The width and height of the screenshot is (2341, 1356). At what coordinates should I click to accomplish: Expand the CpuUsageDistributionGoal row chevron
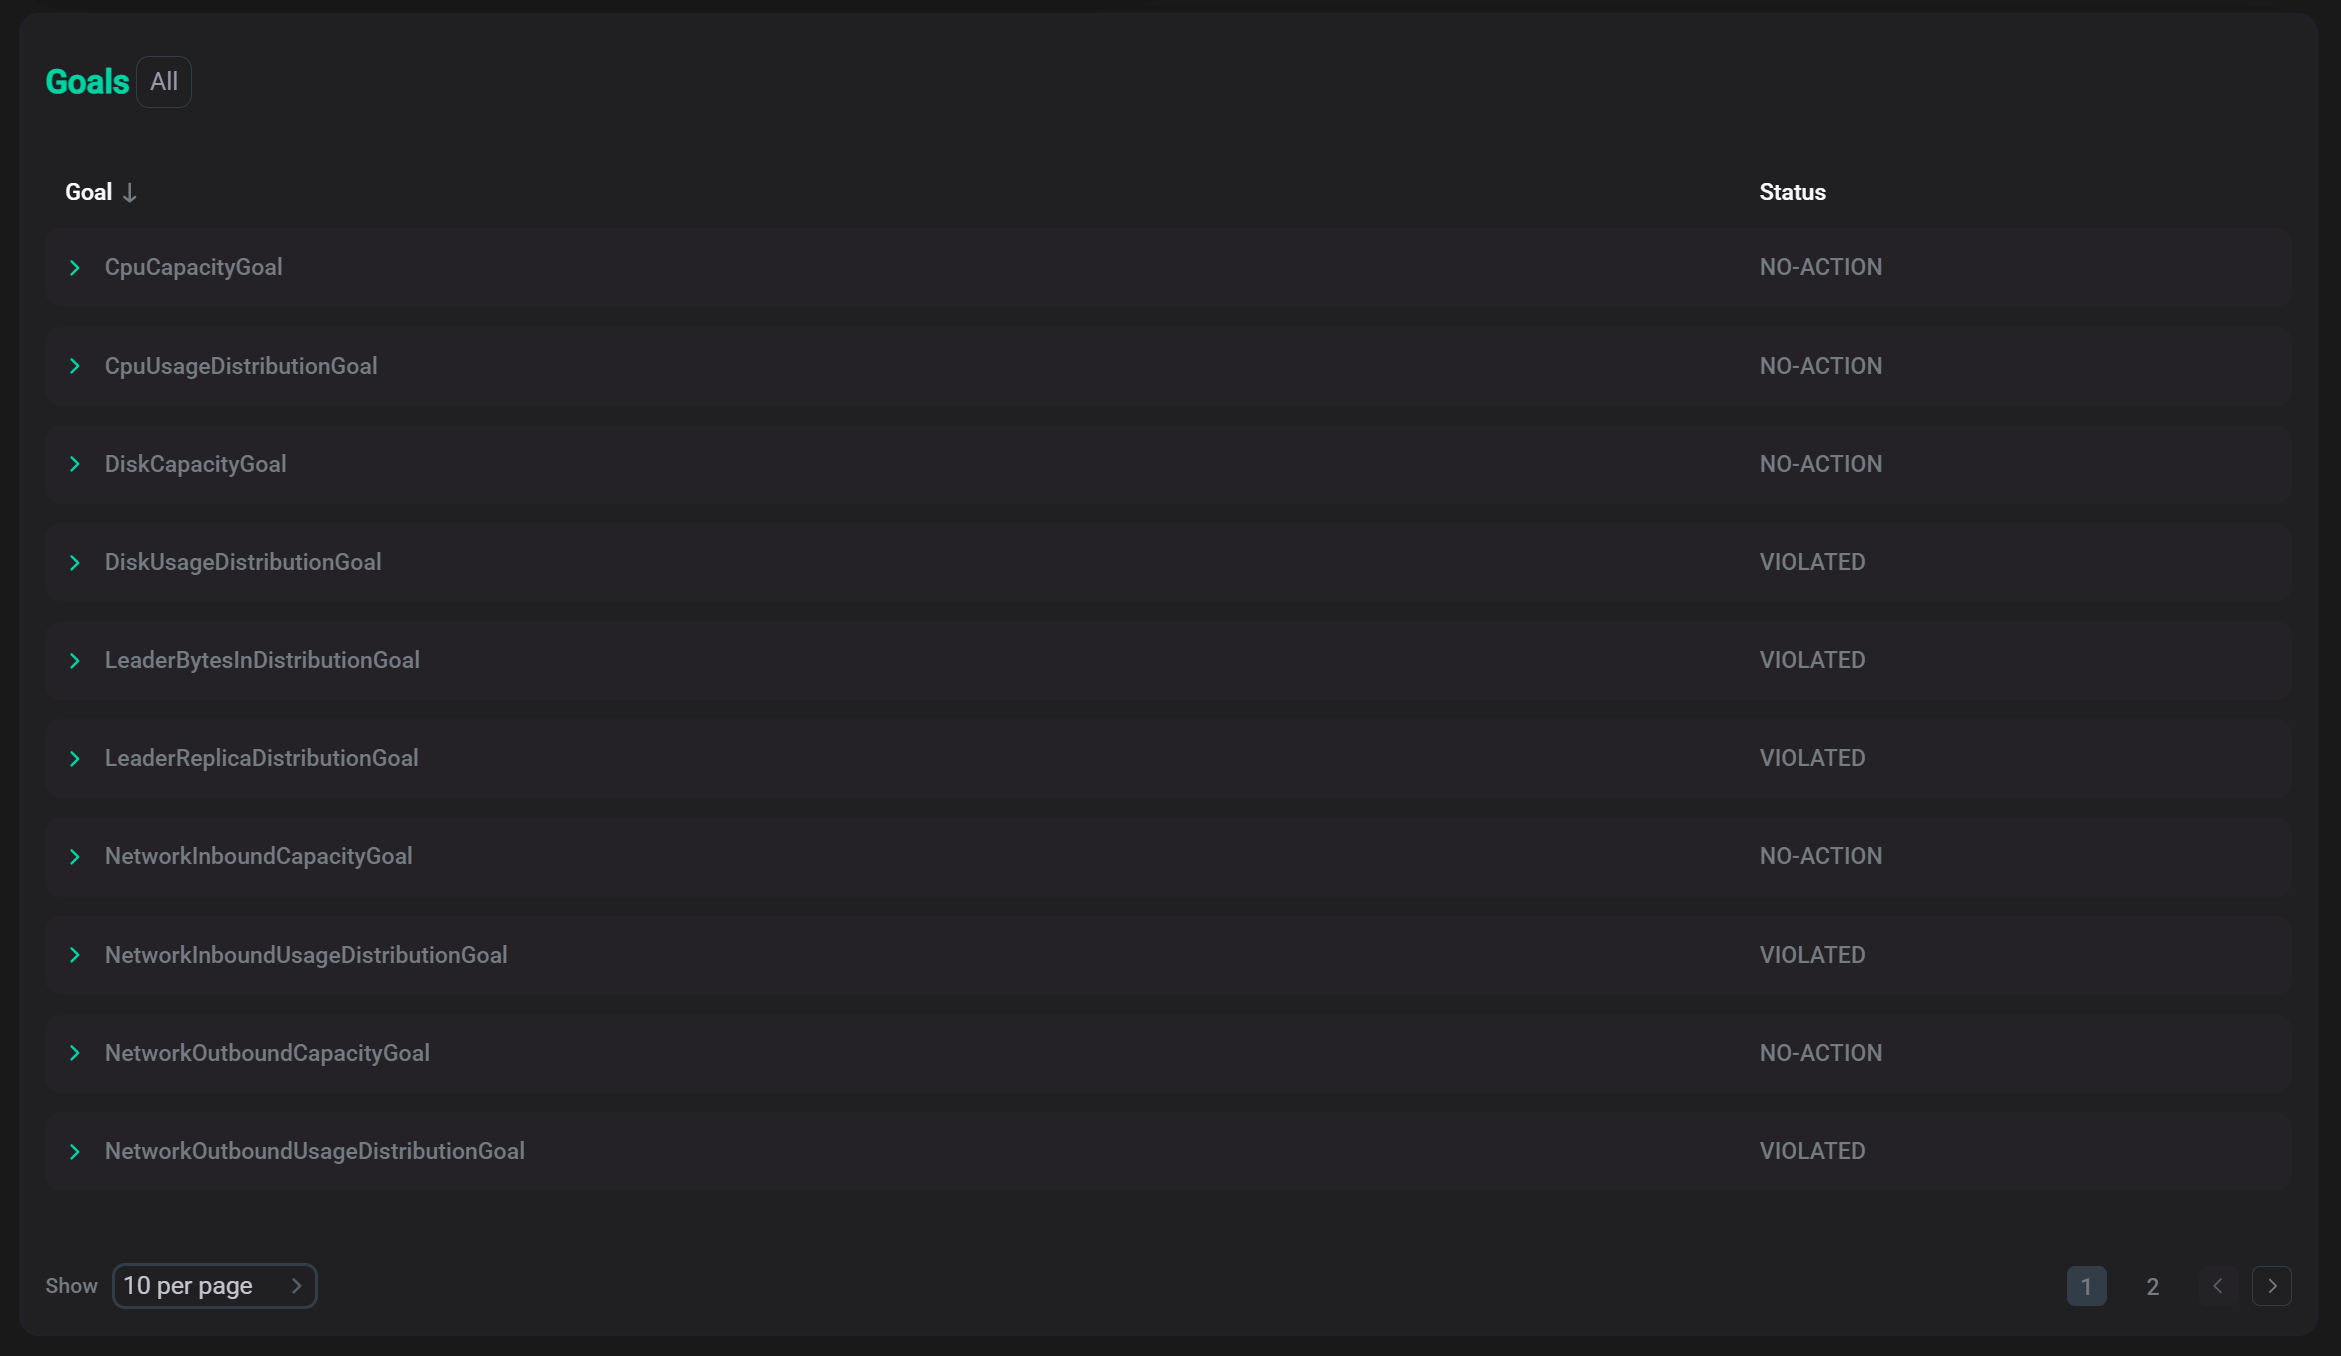point(75,367)
